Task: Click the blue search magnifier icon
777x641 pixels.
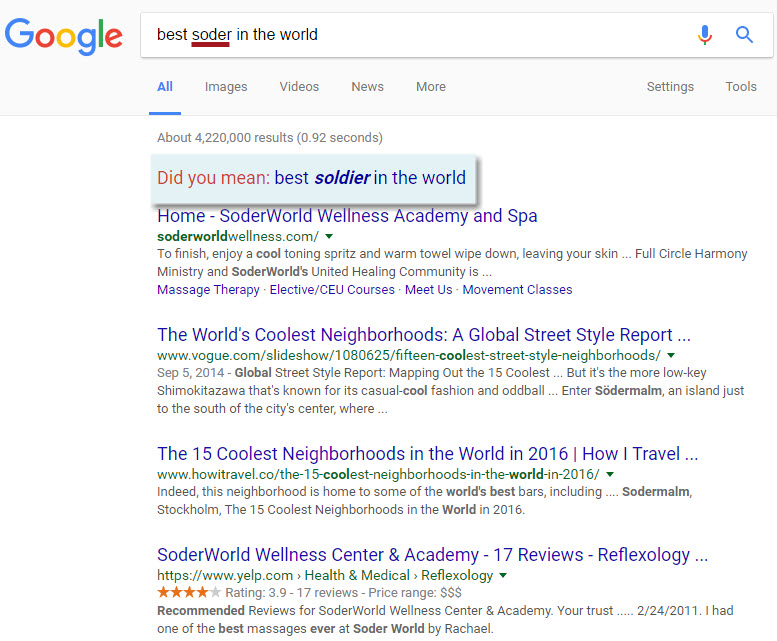Action: (x=744, y=35)
